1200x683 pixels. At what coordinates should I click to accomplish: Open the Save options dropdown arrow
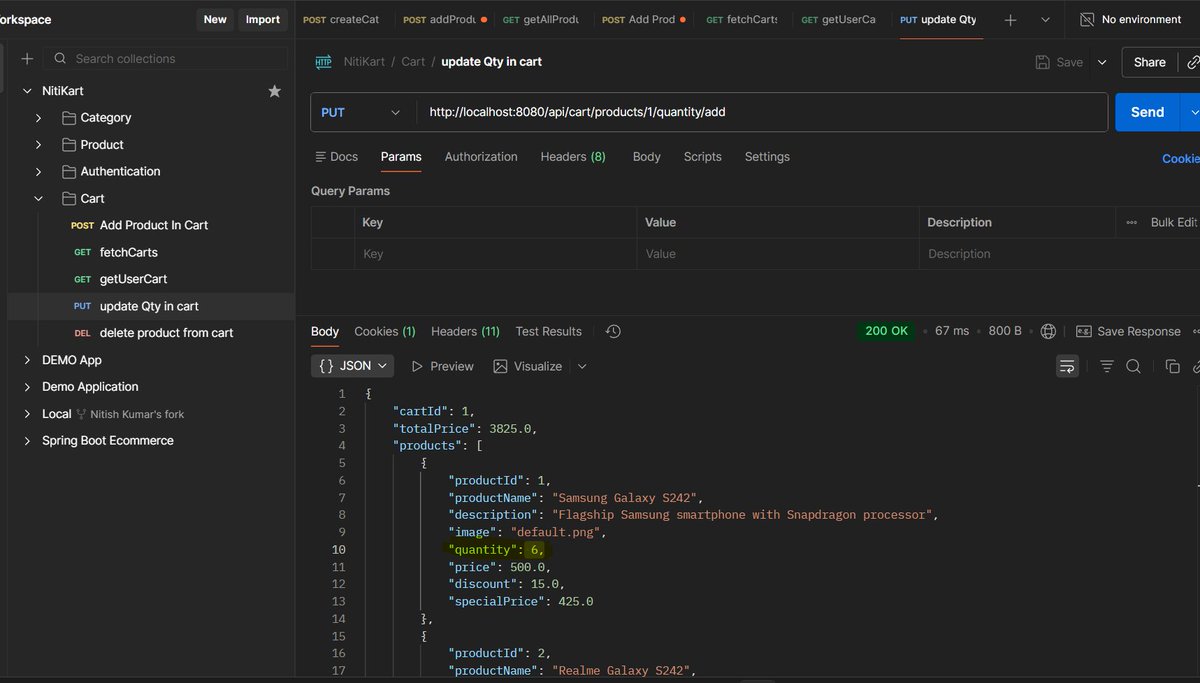pos(1102,62)
